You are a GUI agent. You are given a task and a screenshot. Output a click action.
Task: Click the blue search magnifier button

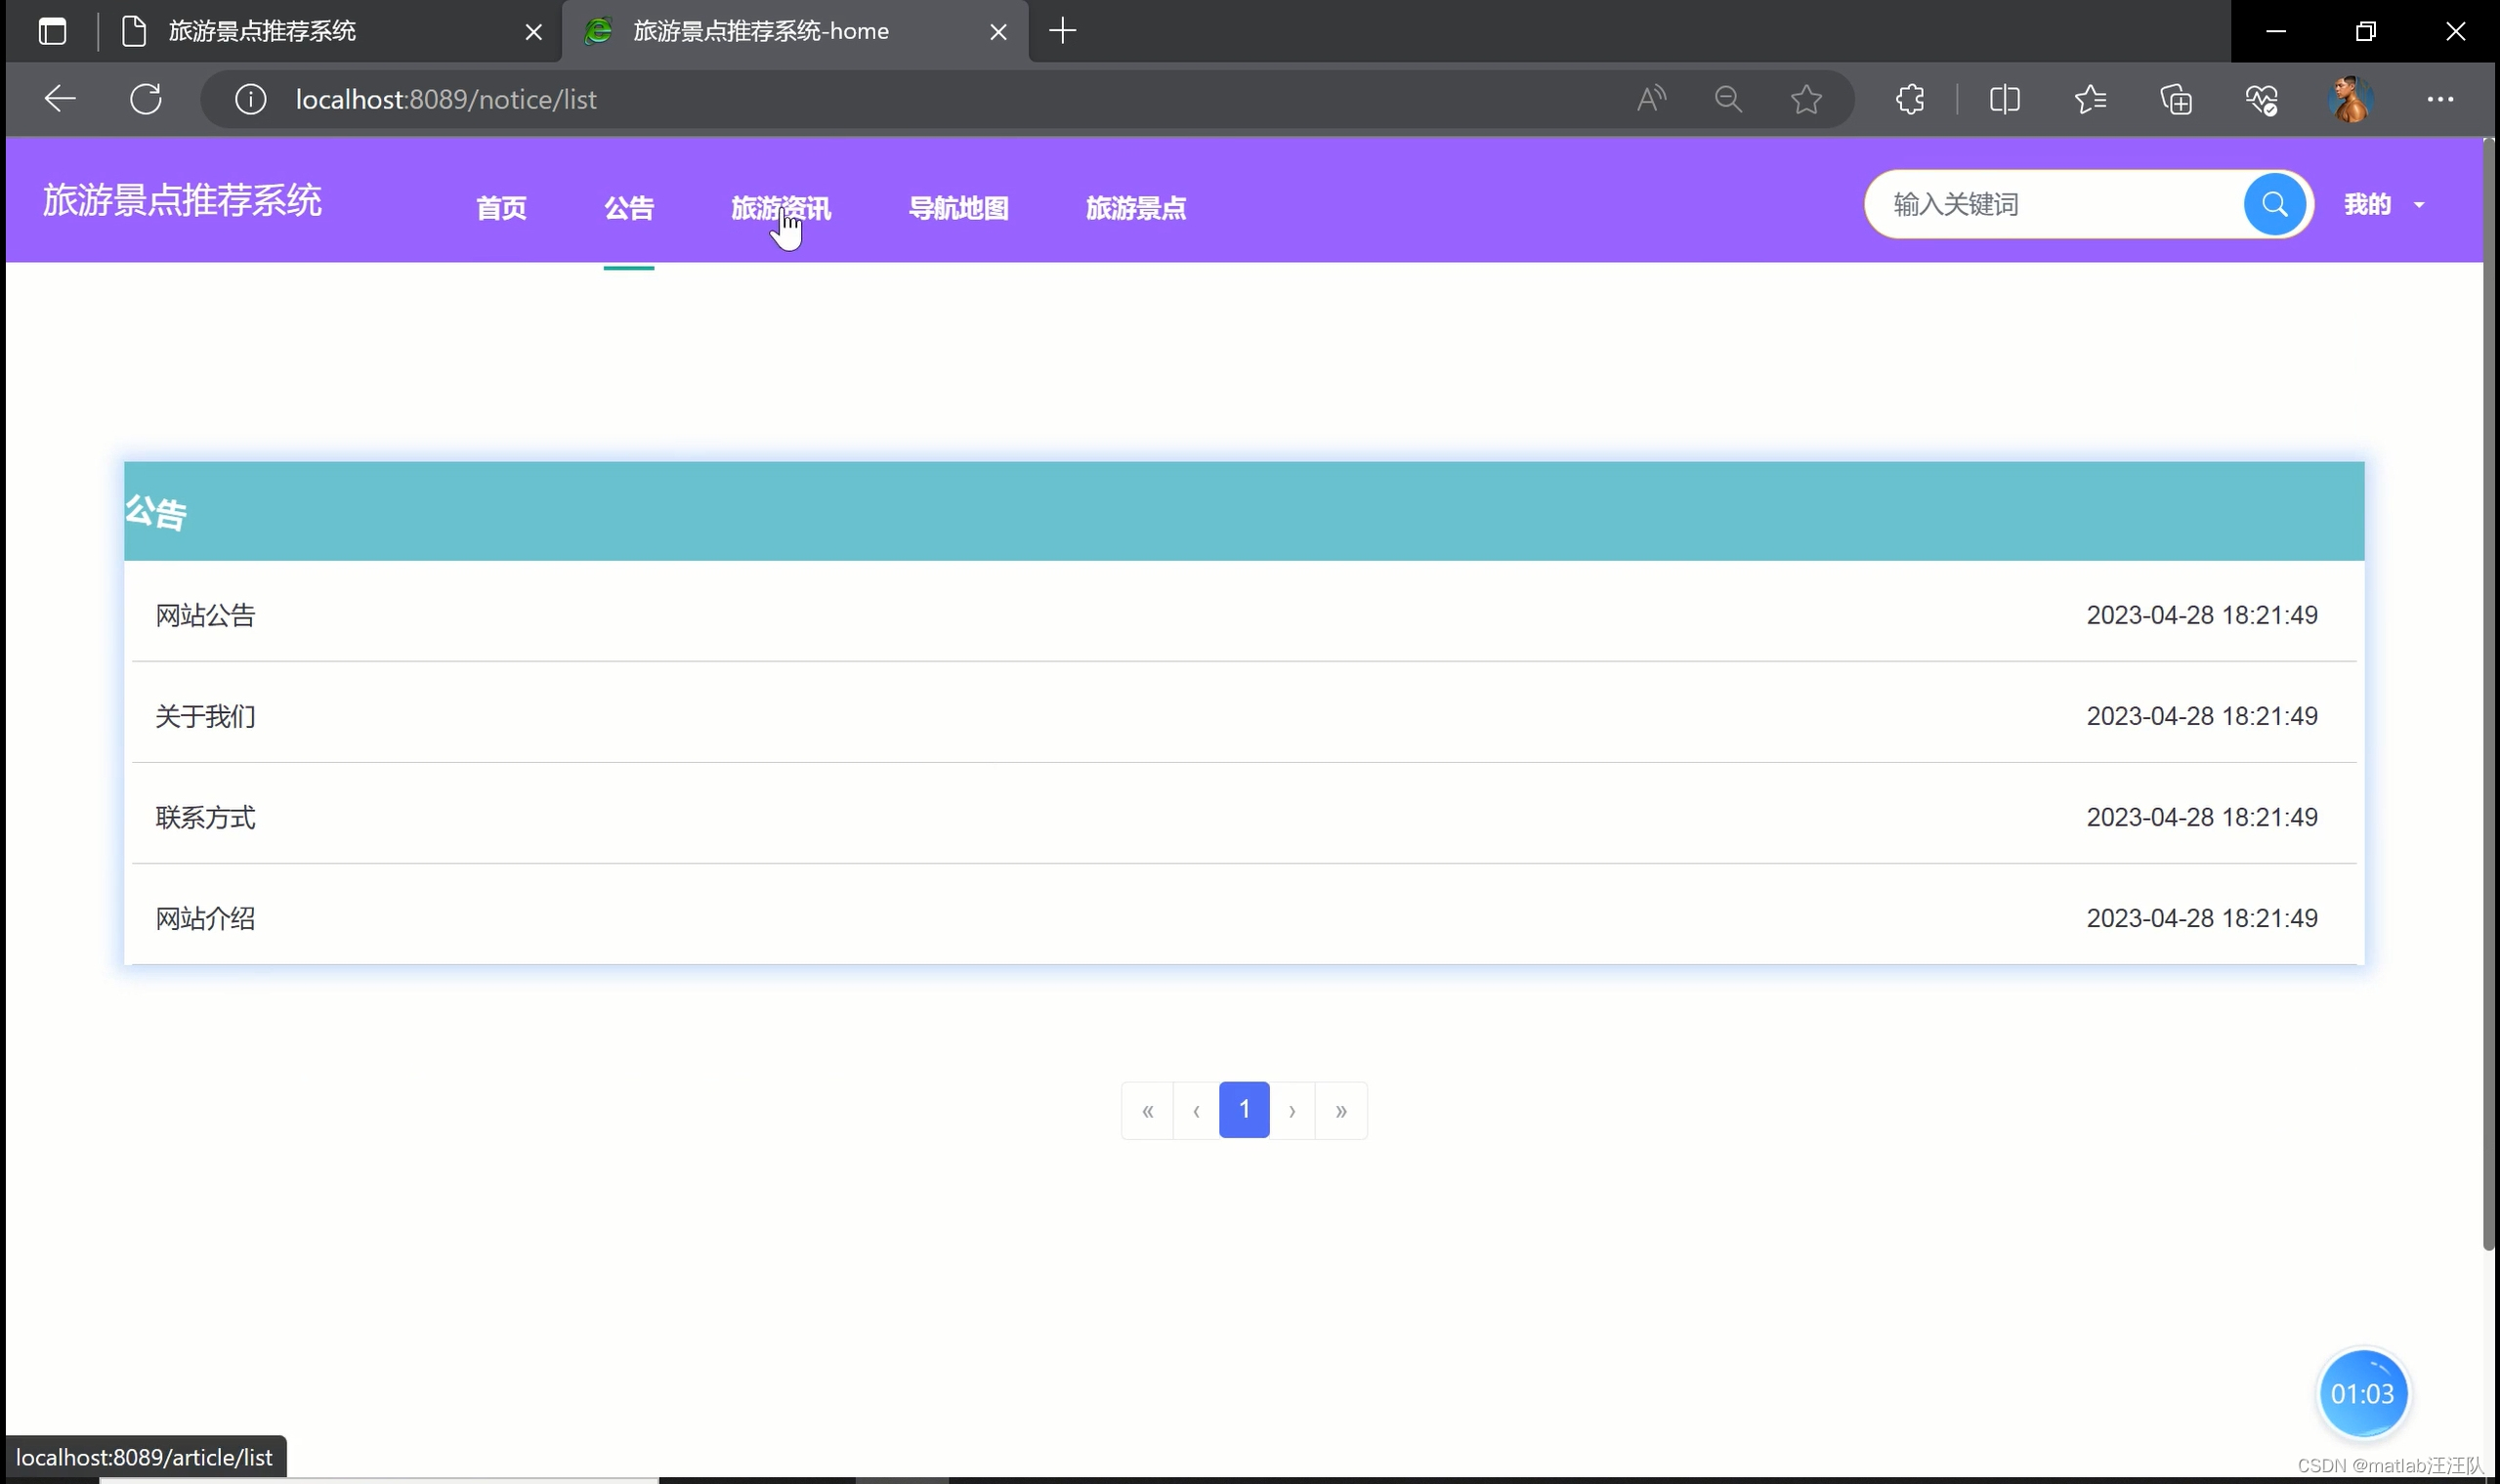[x=2274, y=204]
